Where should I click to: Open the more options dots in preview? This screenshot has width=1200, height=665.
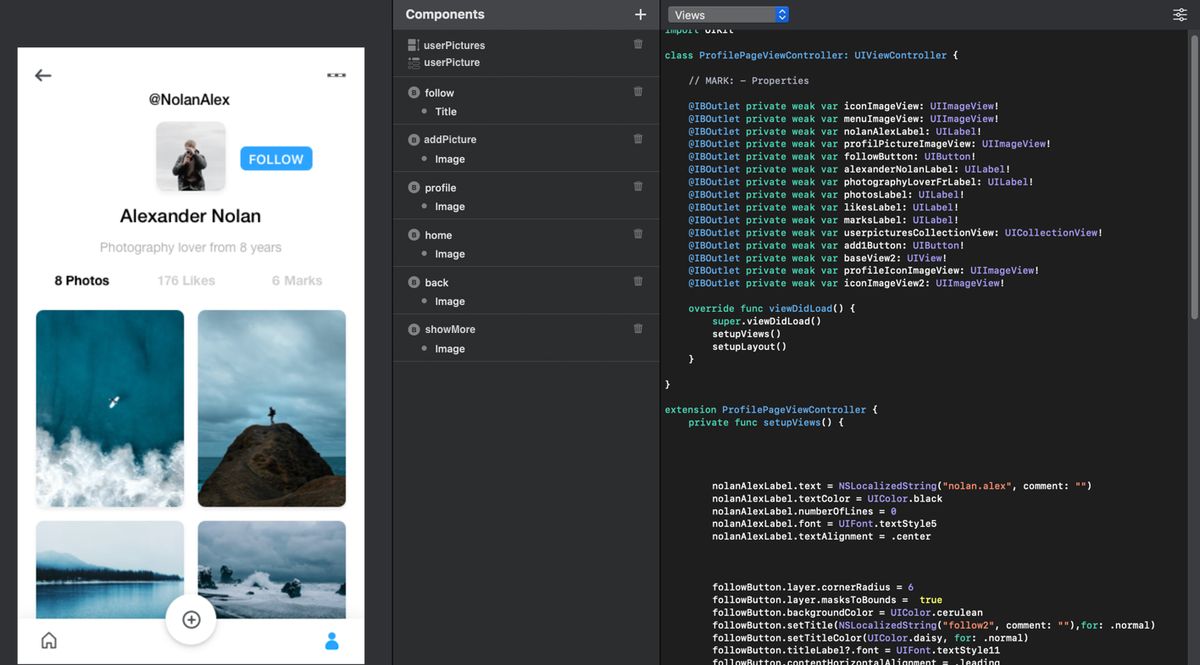(x=336, y=75)
